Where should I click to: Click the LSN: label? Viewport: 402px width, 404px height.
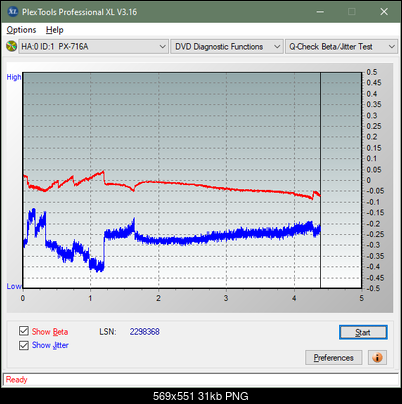[108, 332]
